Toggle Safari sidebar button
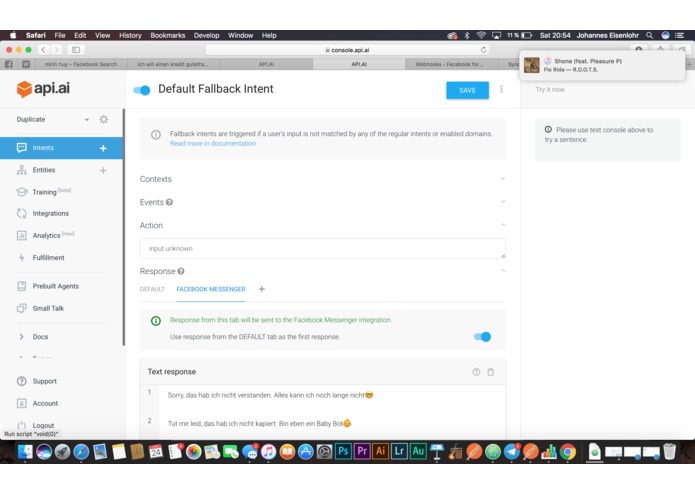This screenshot has height=494, width=695. pyautogui.click(x=76, y=50)
